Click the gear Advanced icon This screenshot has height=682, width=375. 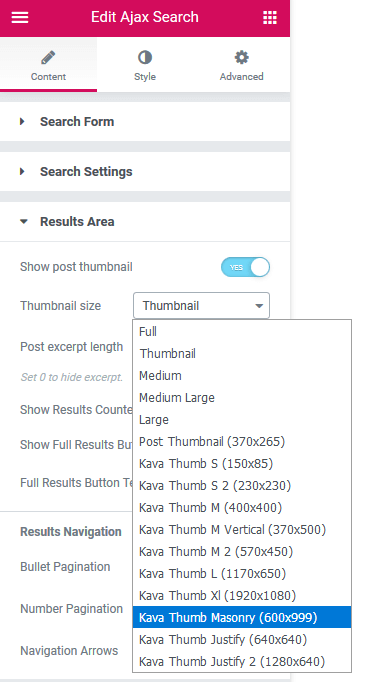click(241, 57)
